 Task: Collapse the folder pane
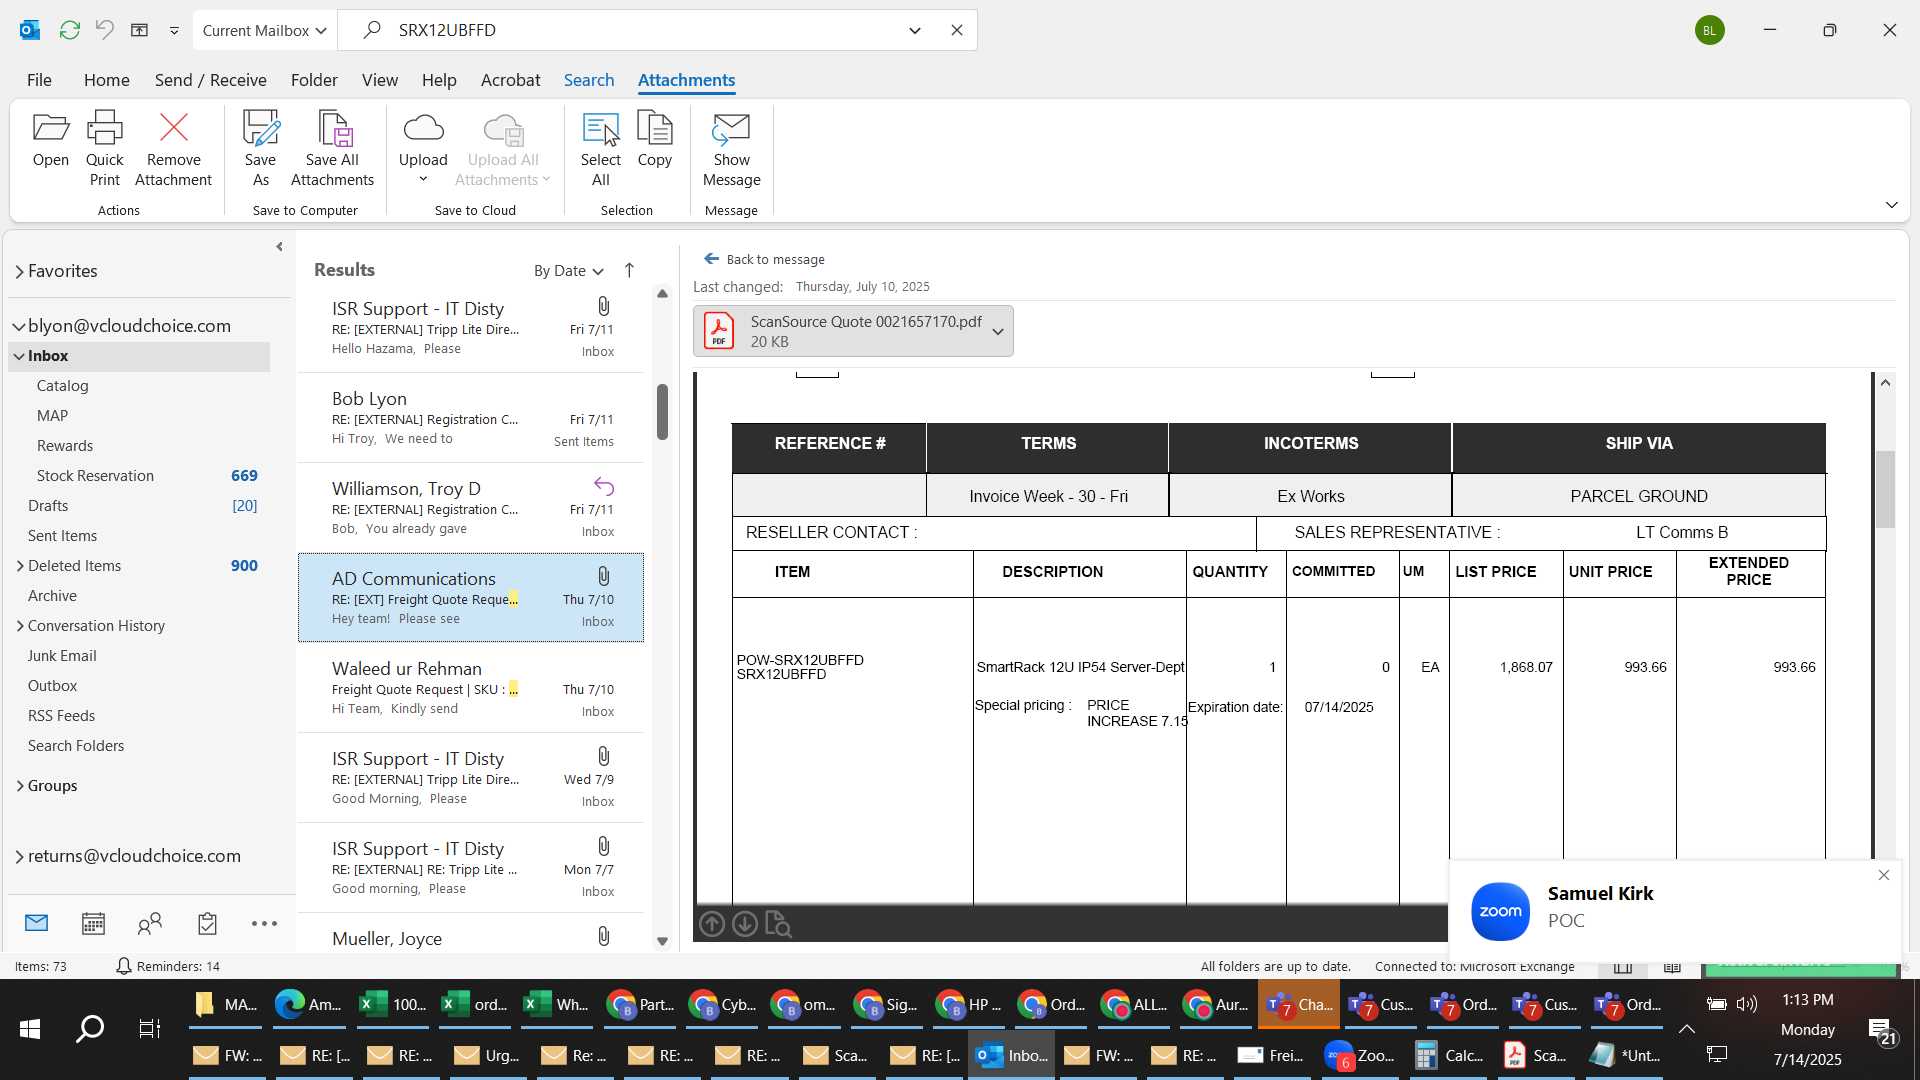click(x=279, y=247)
